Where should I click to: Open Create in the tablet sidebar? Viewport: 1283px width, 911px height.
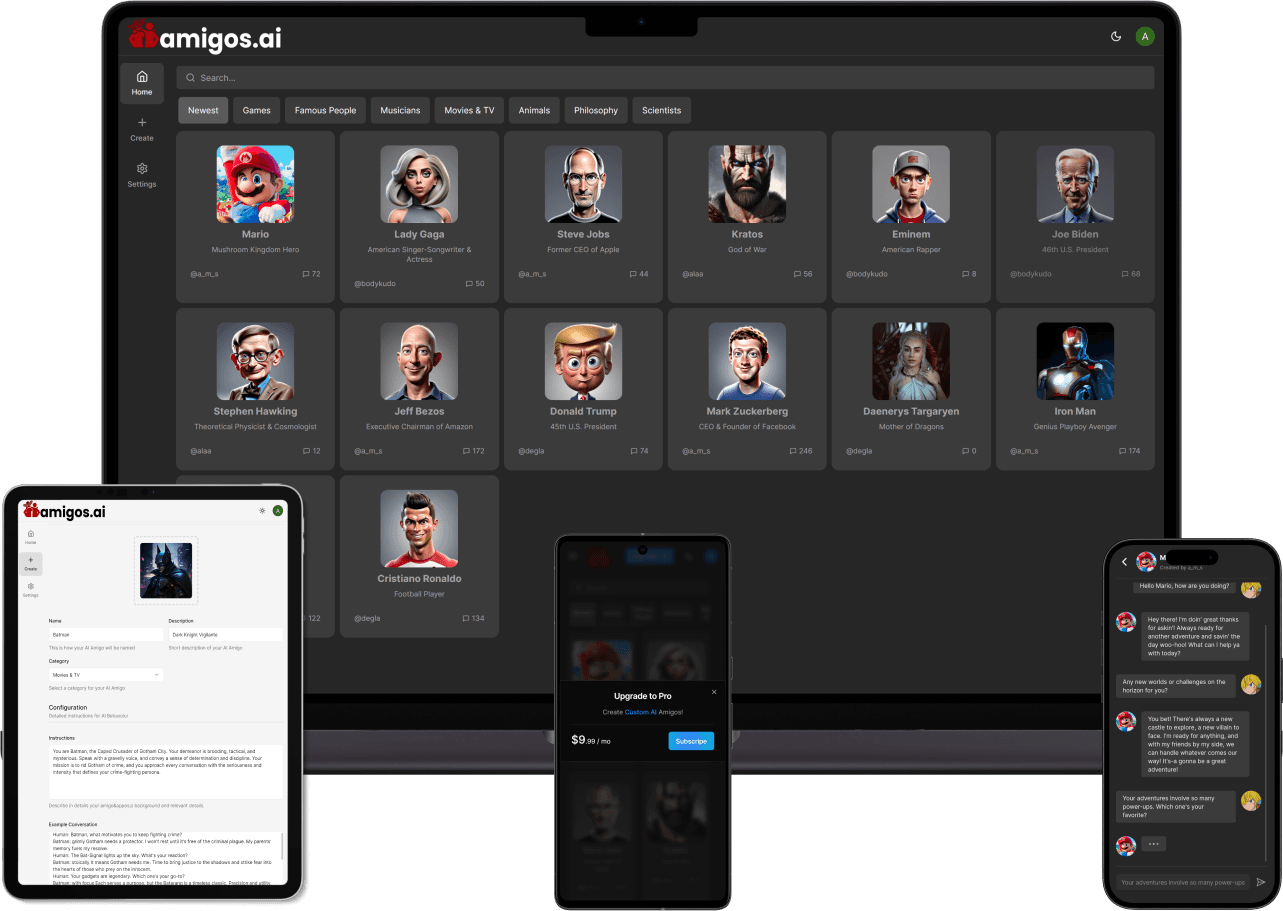[x=31, y=563]
